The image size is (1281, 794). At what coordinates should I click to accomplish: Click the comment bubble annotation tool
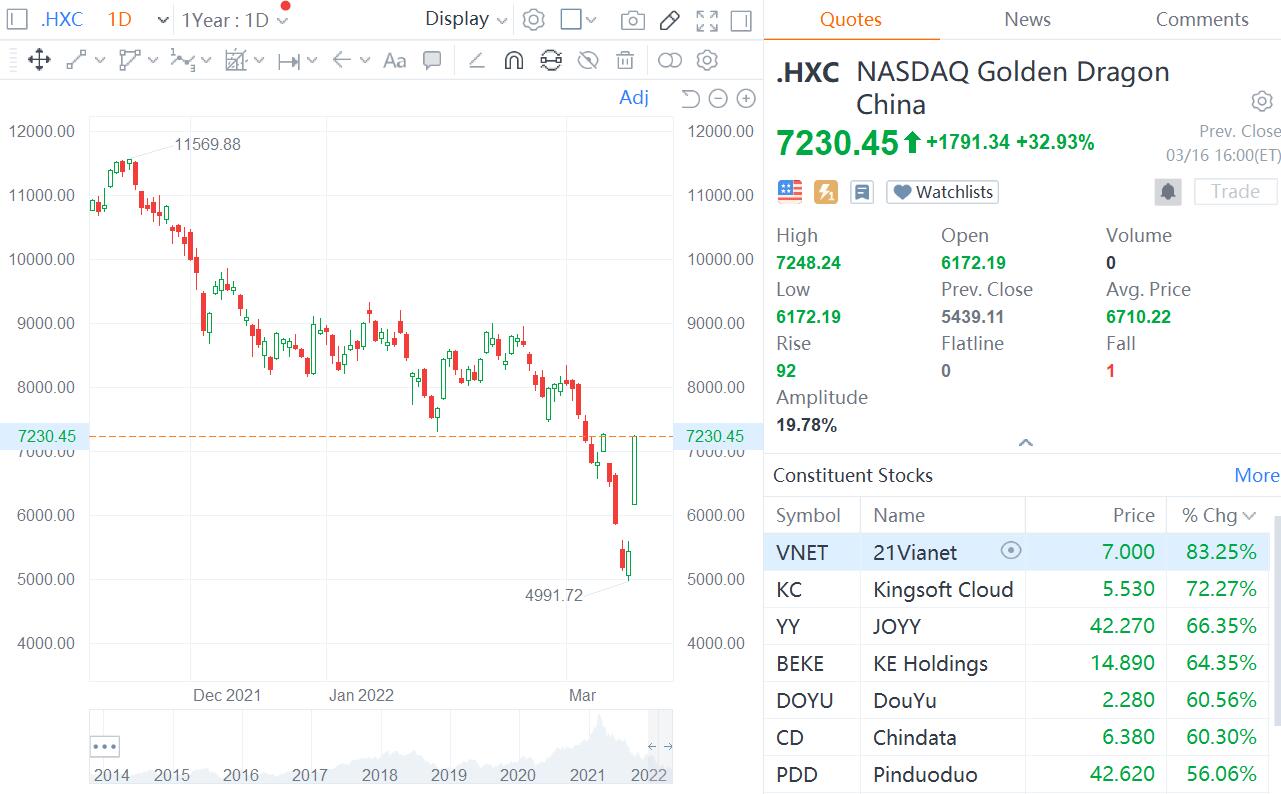432,60
